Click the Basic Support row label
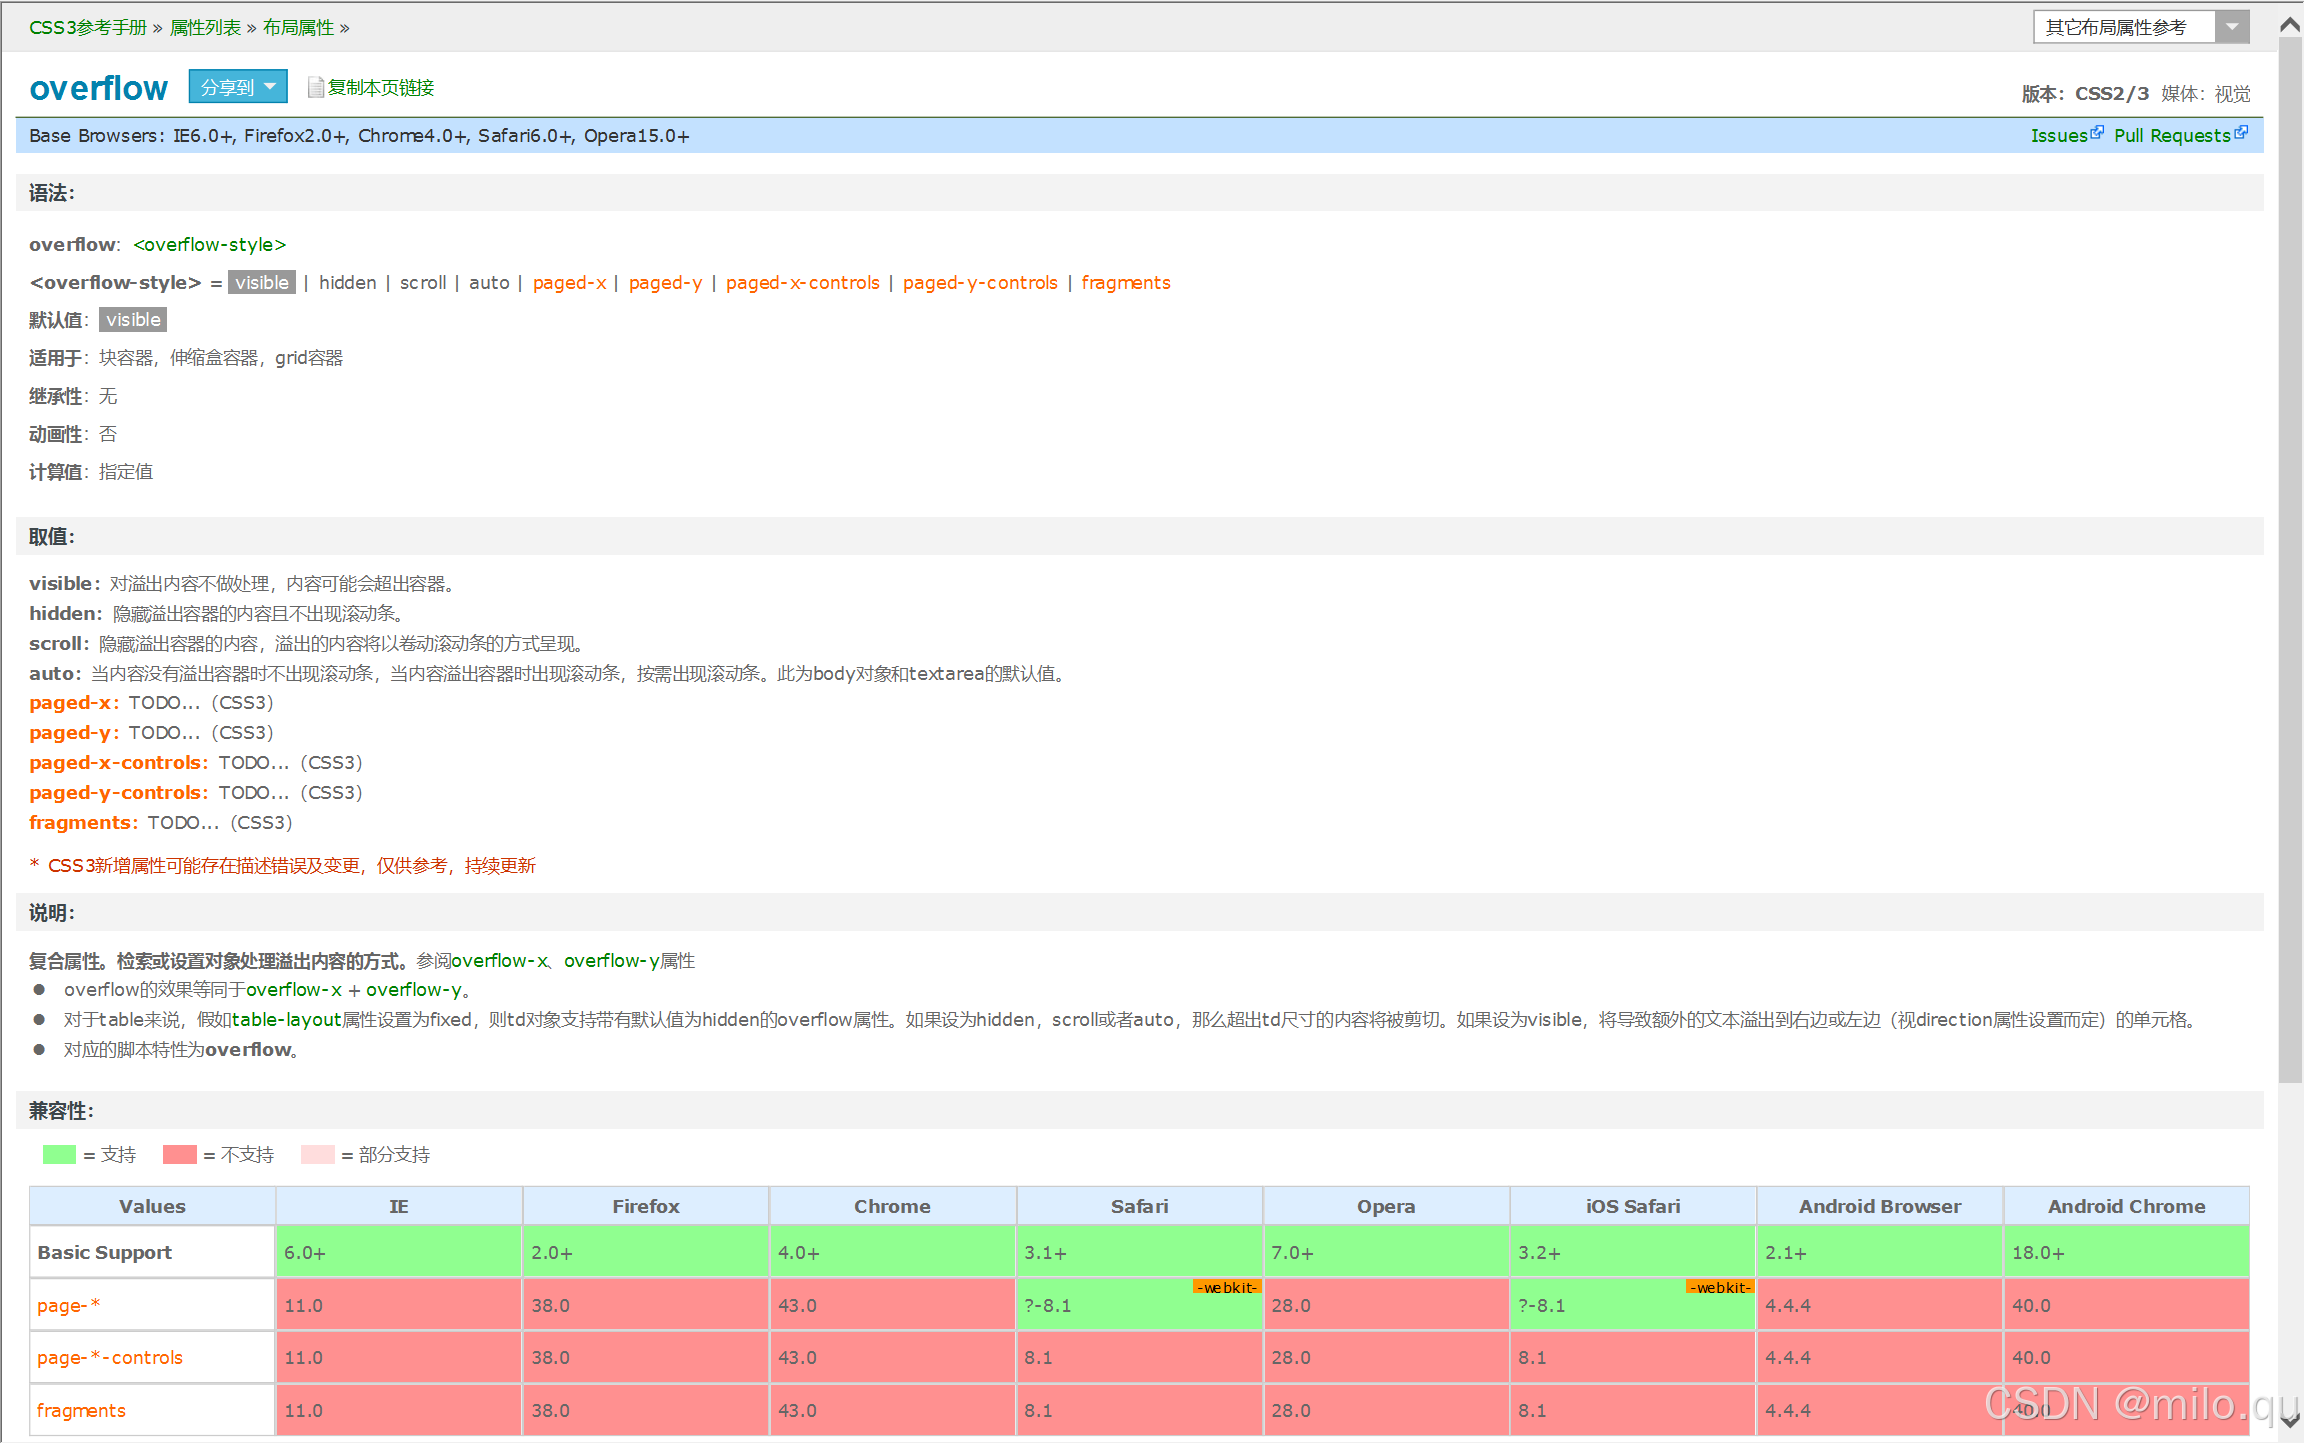The width and height of the screenshot is (2304, 1443). coord(152,1252)
